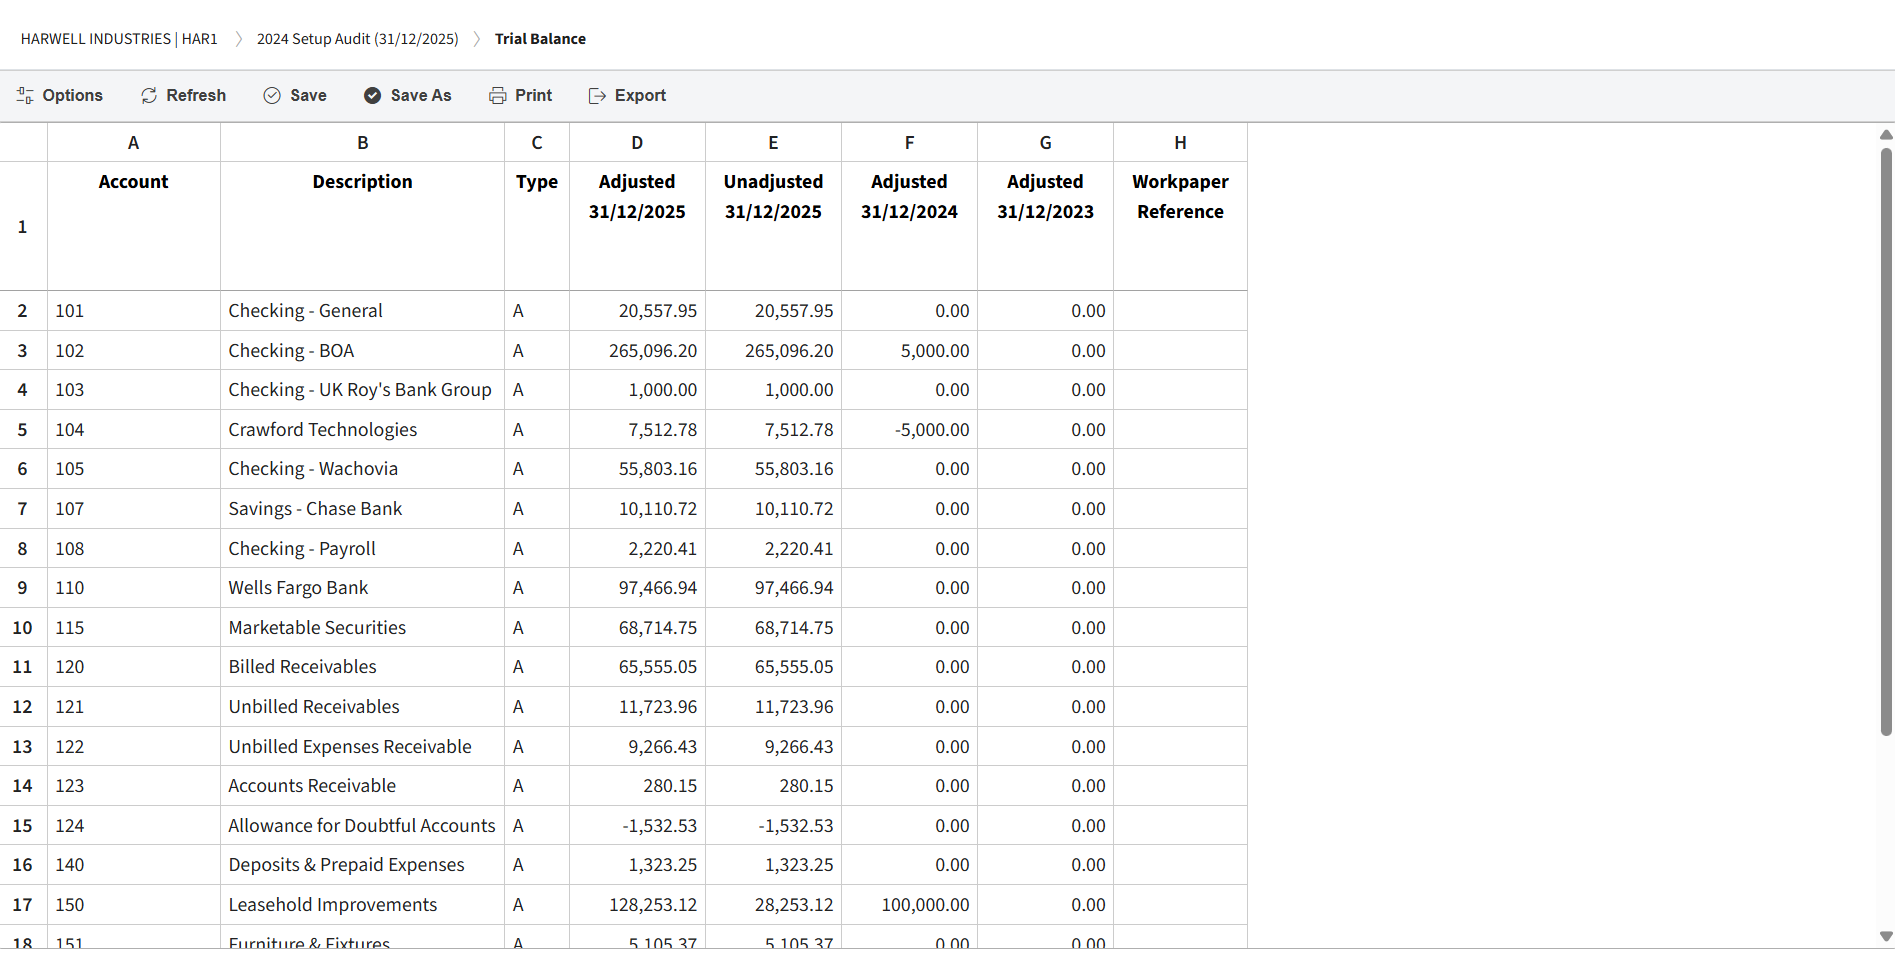Click the Save As filled checkmark icon

pos(372,96)
